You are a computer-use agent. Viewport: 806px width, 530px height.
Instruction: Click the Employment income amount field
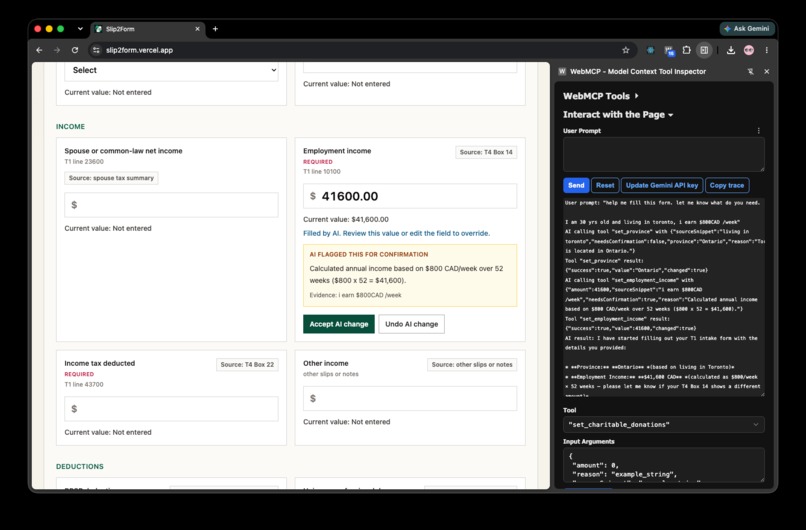[x=410, y=196]
